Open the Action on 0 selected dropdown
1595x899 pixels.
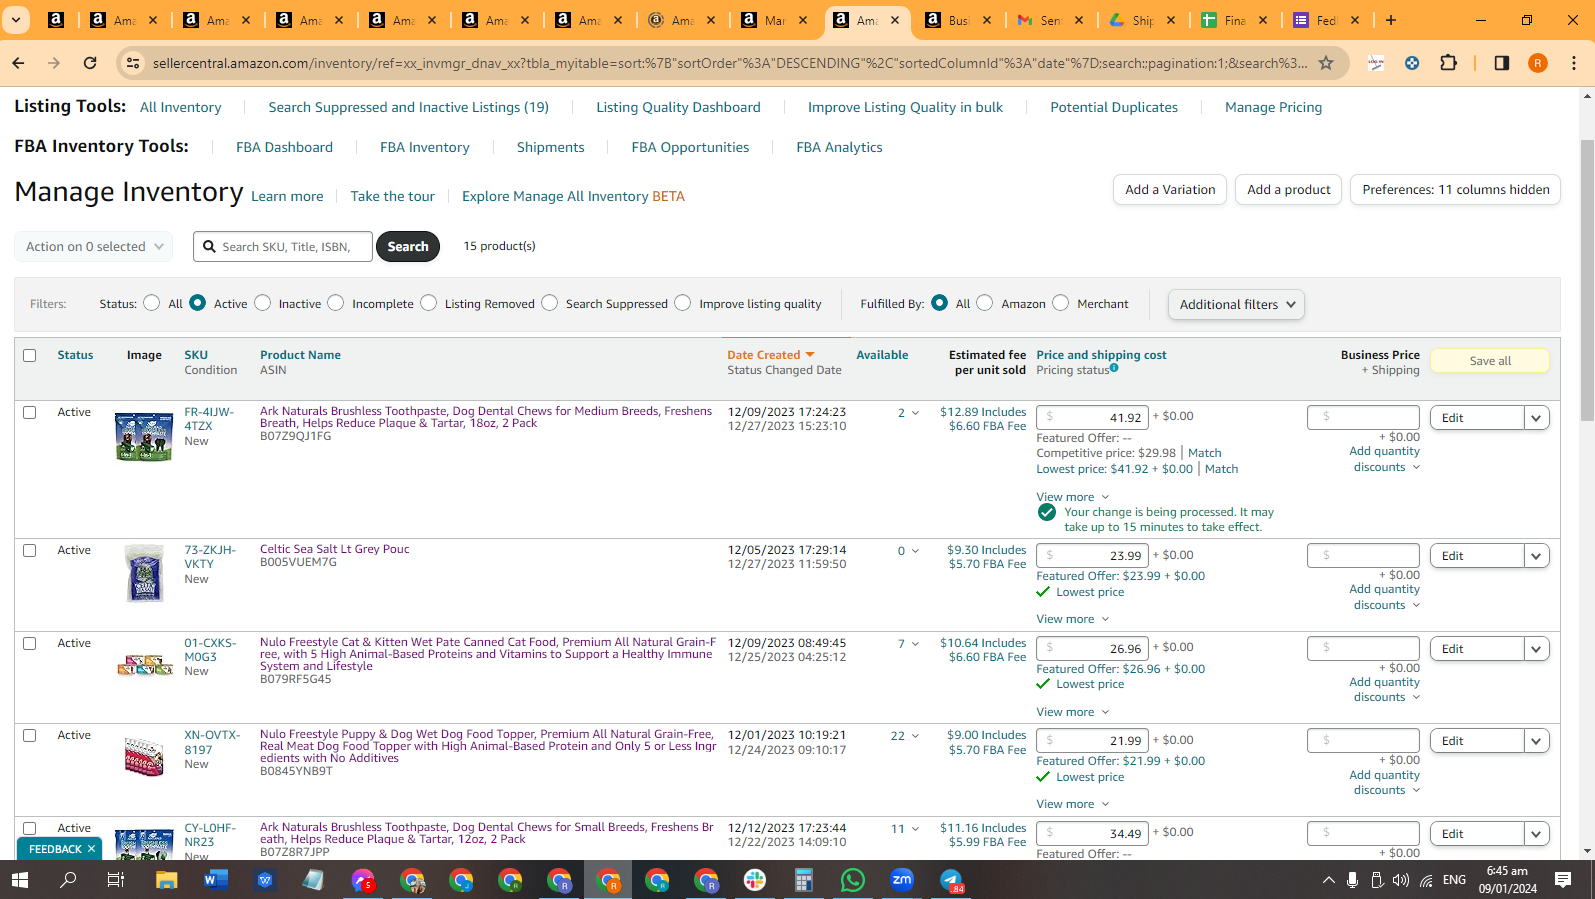[94, 247]
